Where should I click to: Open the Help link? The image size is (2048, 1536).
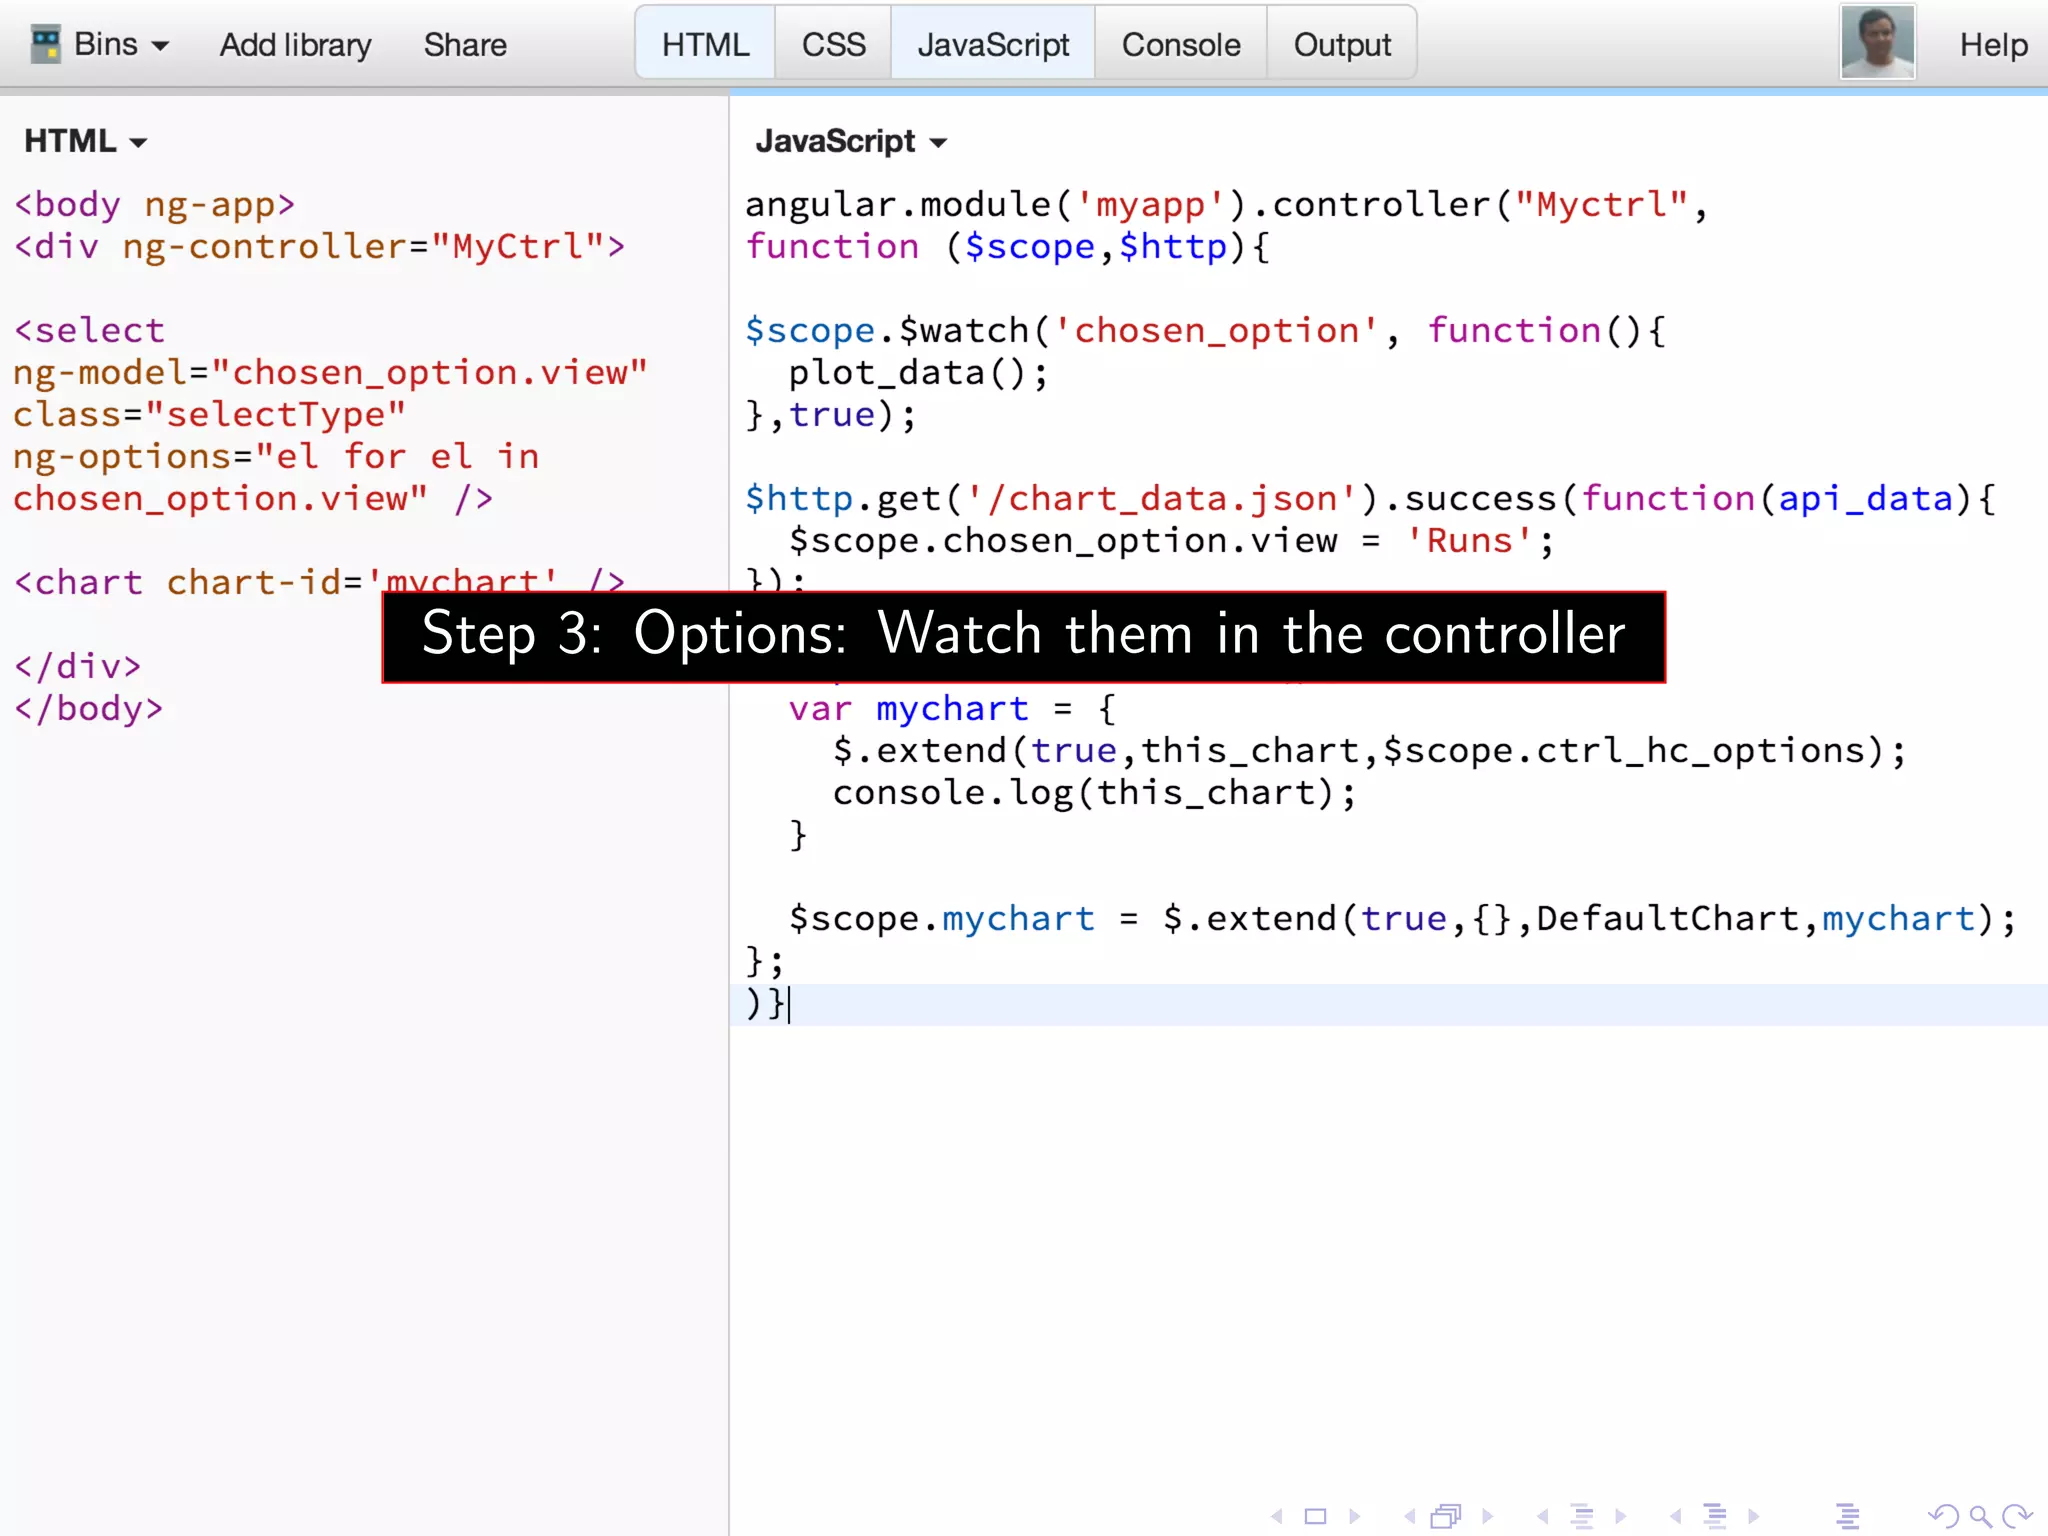coord(1993,45)
